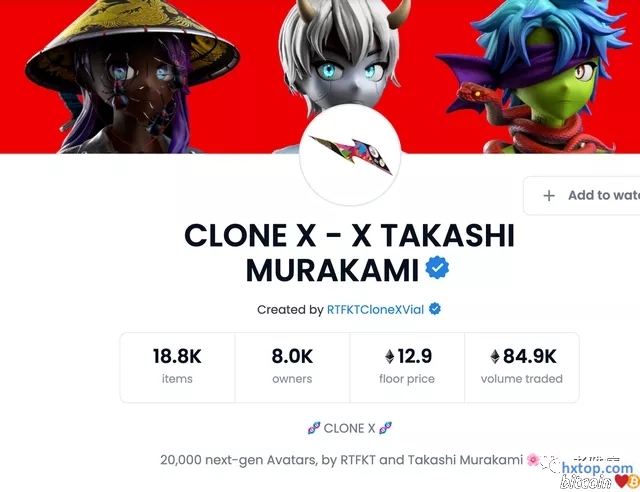The image size is (640, 492).
Task: Click the Ethereum icon beside 84.9K
Action: (x=495, y=356)
